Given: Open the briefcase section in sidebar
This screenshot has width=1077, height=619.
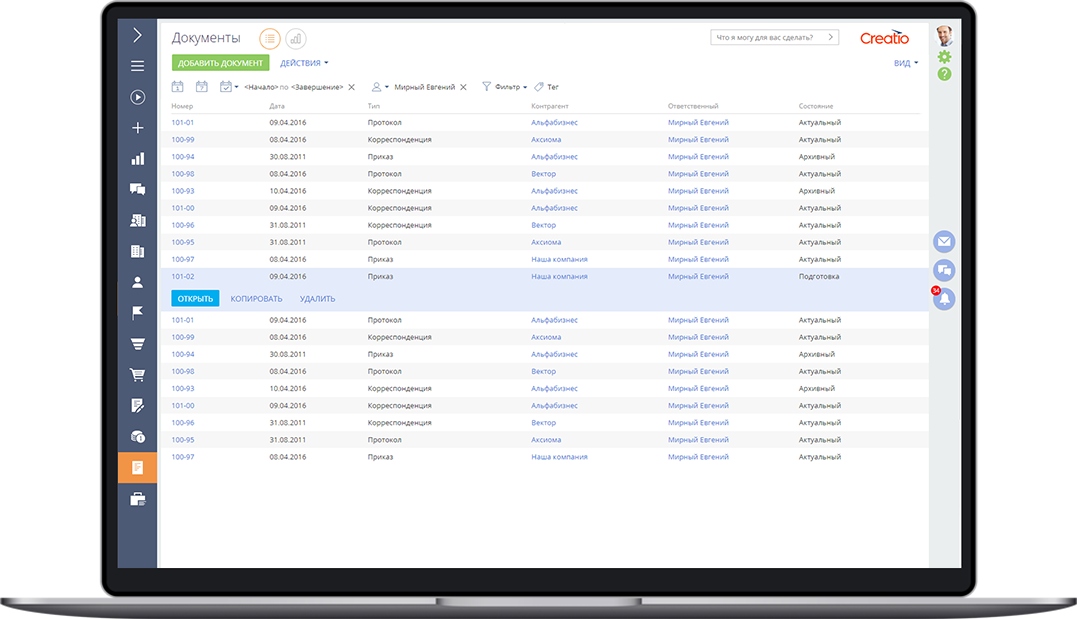Looking at the screenshot, I should tap(137, 499).
